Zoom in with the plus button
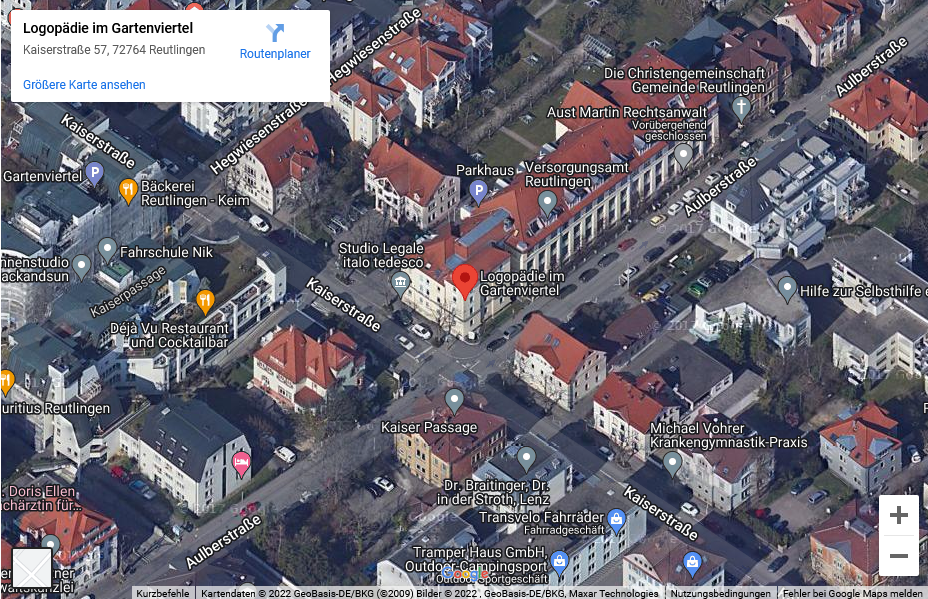Viewport: 928px width, 599px height. point(898,515)
